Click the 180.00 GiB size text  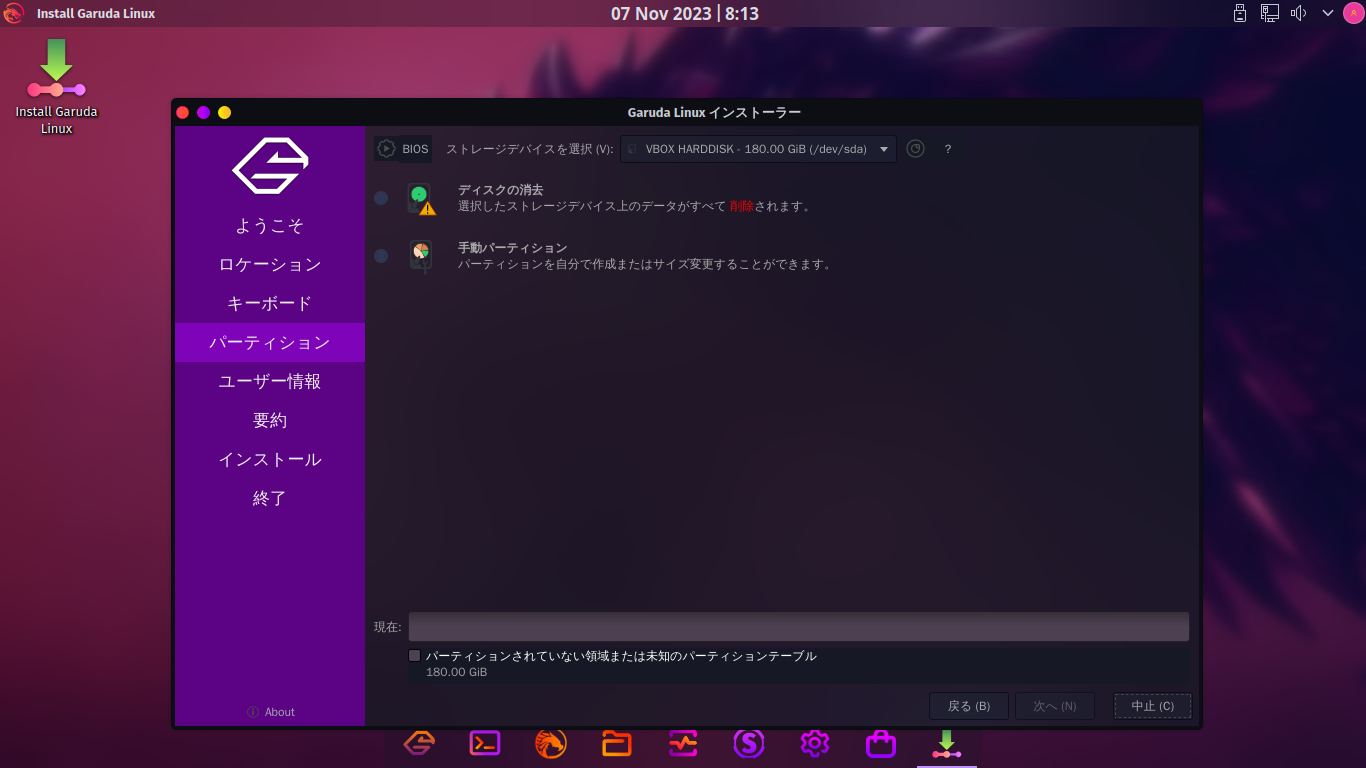[x=457, y=672]
